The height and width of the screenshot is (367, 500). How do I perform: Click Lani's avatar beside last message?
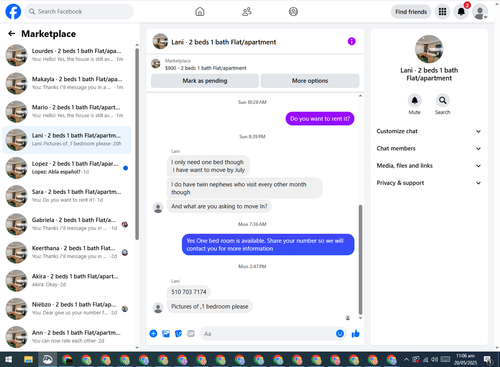click(158, 308)
